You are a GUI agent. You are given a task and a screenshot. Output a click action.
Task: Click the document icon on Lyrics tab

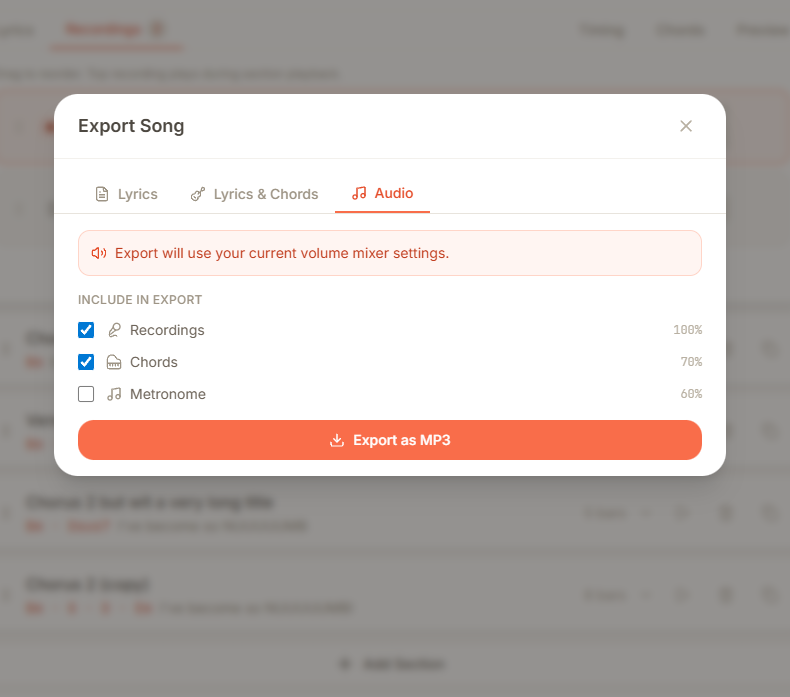(102, 194)
